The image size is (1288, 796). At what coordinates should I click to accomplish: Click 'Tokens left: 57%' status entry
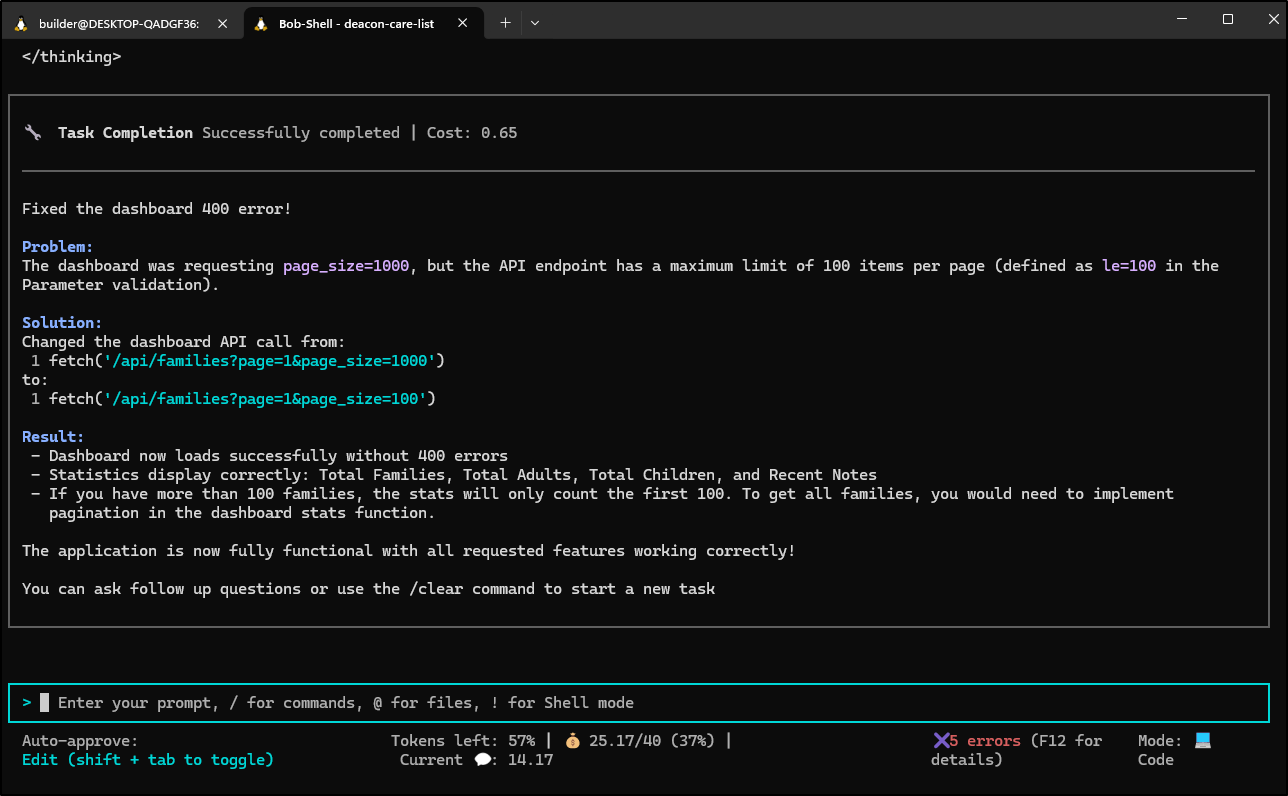click(x=463, y=741)
